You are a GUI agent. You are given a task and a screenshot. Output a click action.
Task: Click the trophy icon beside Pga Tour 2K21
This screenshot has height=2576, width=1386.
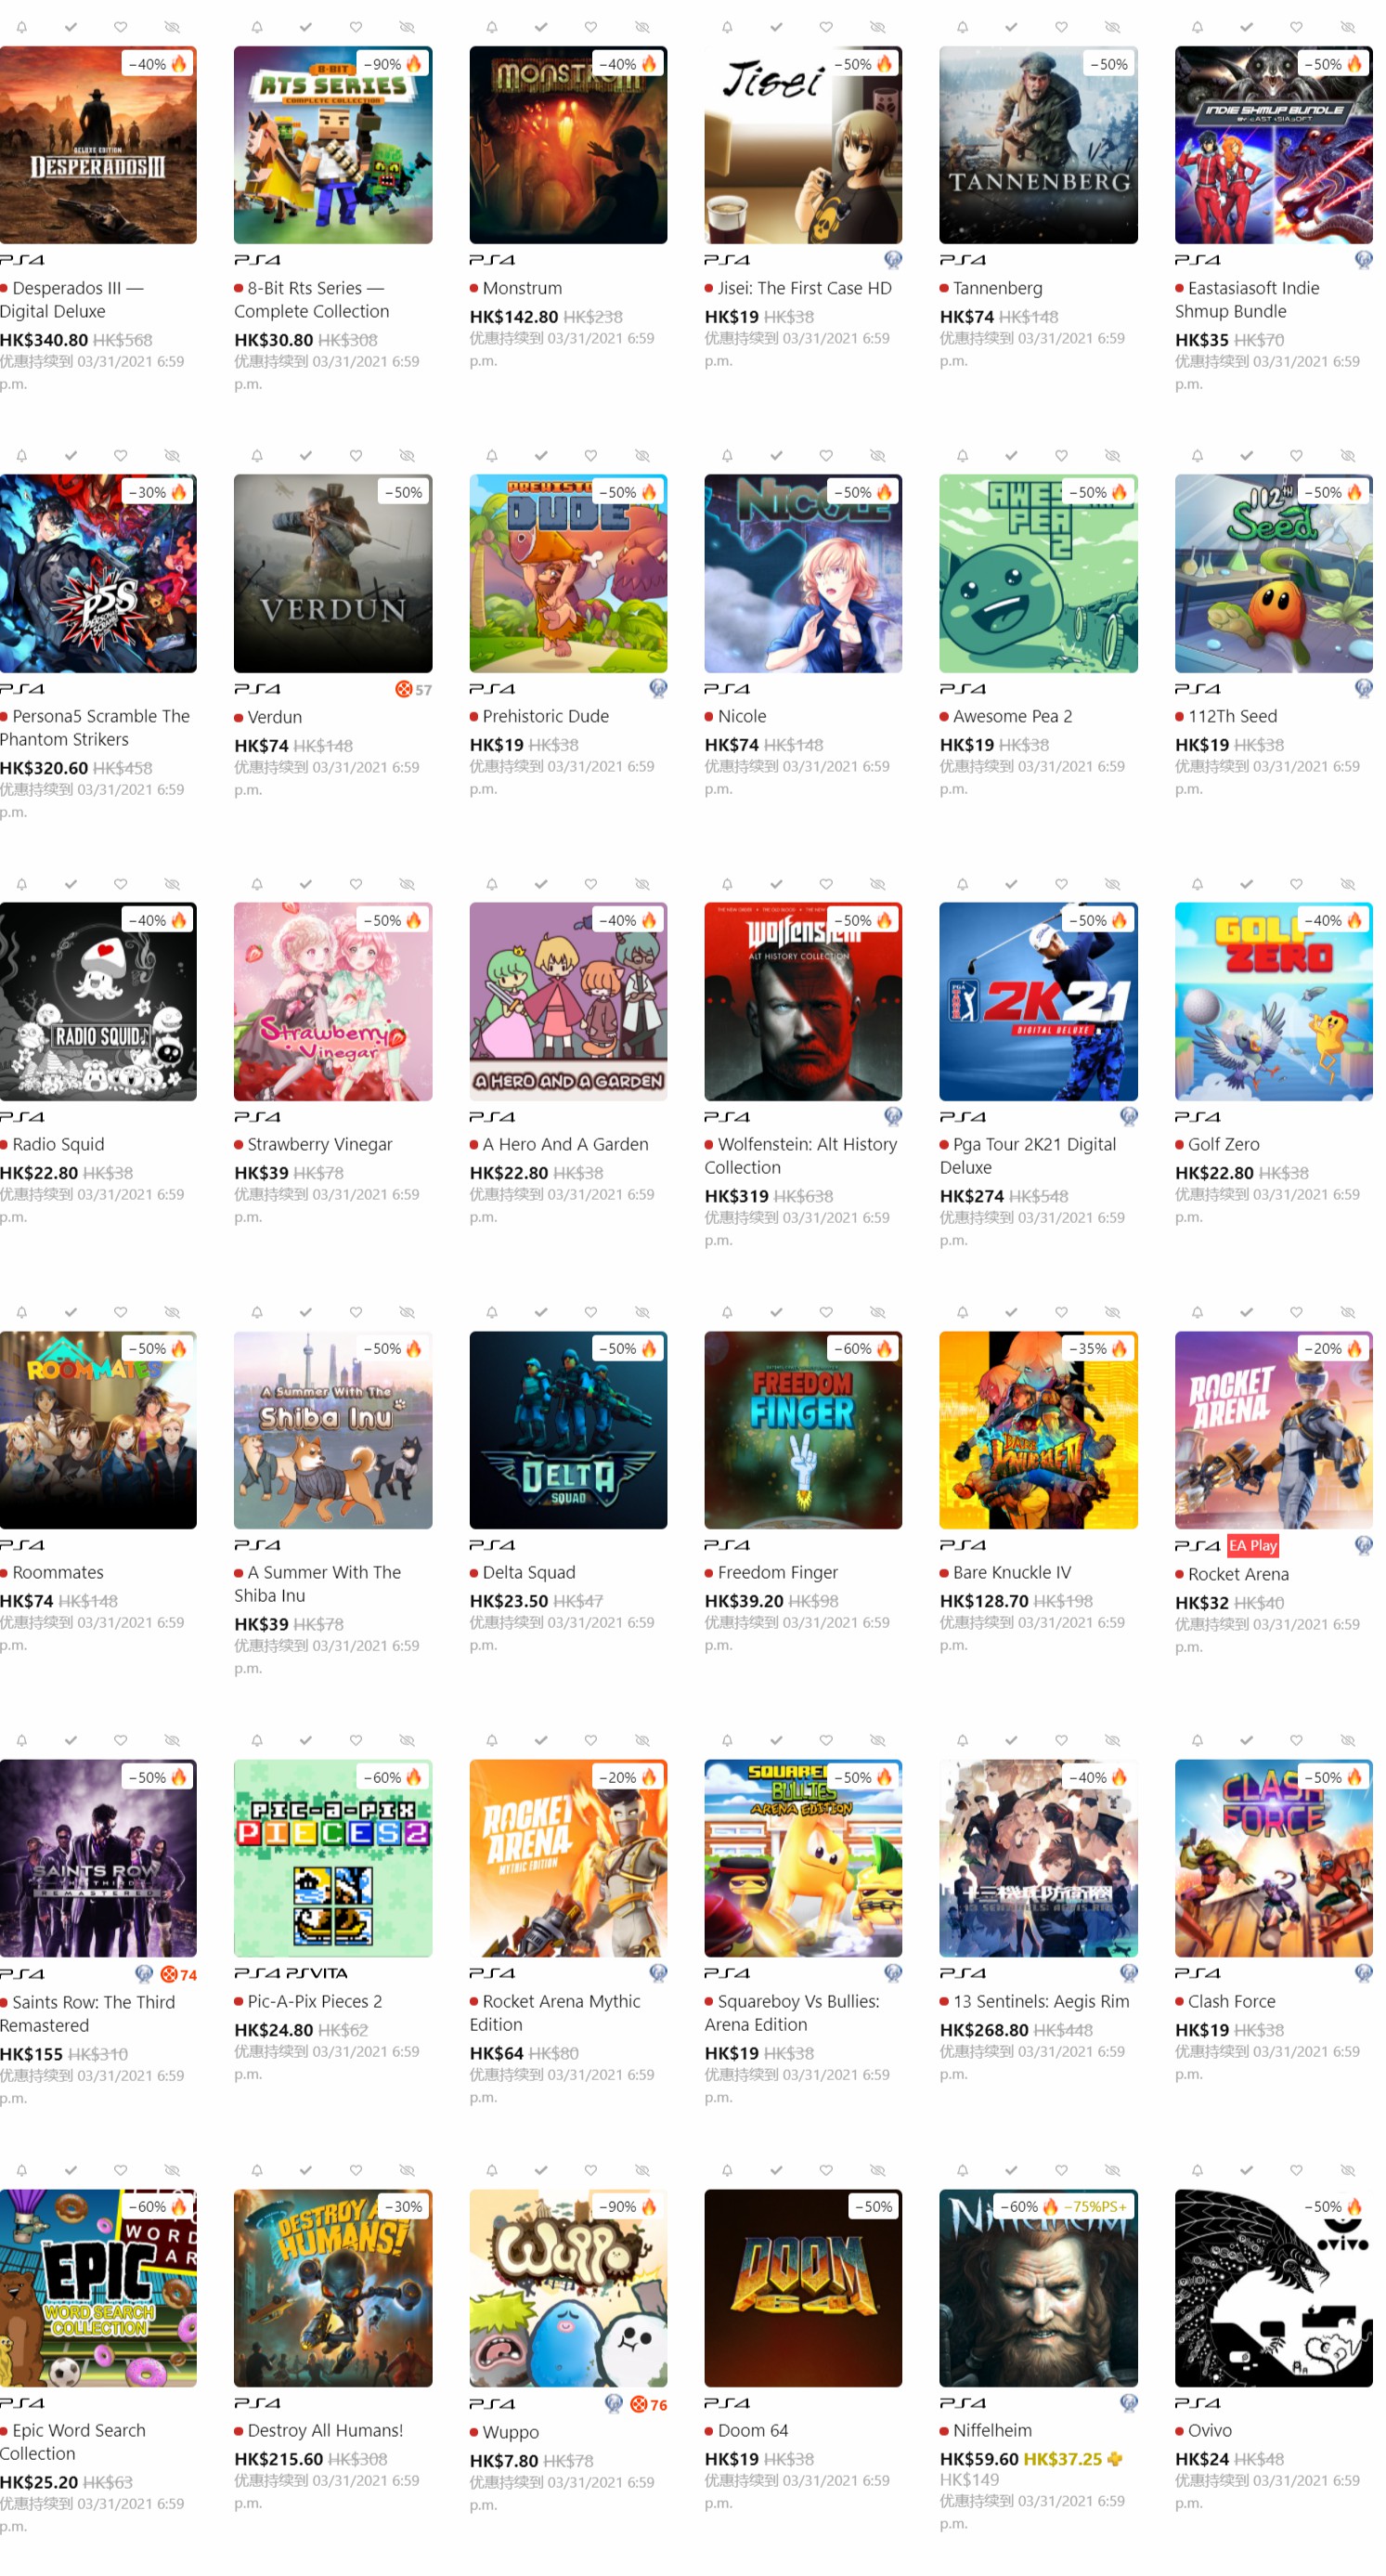[x=1128, y=1116]
